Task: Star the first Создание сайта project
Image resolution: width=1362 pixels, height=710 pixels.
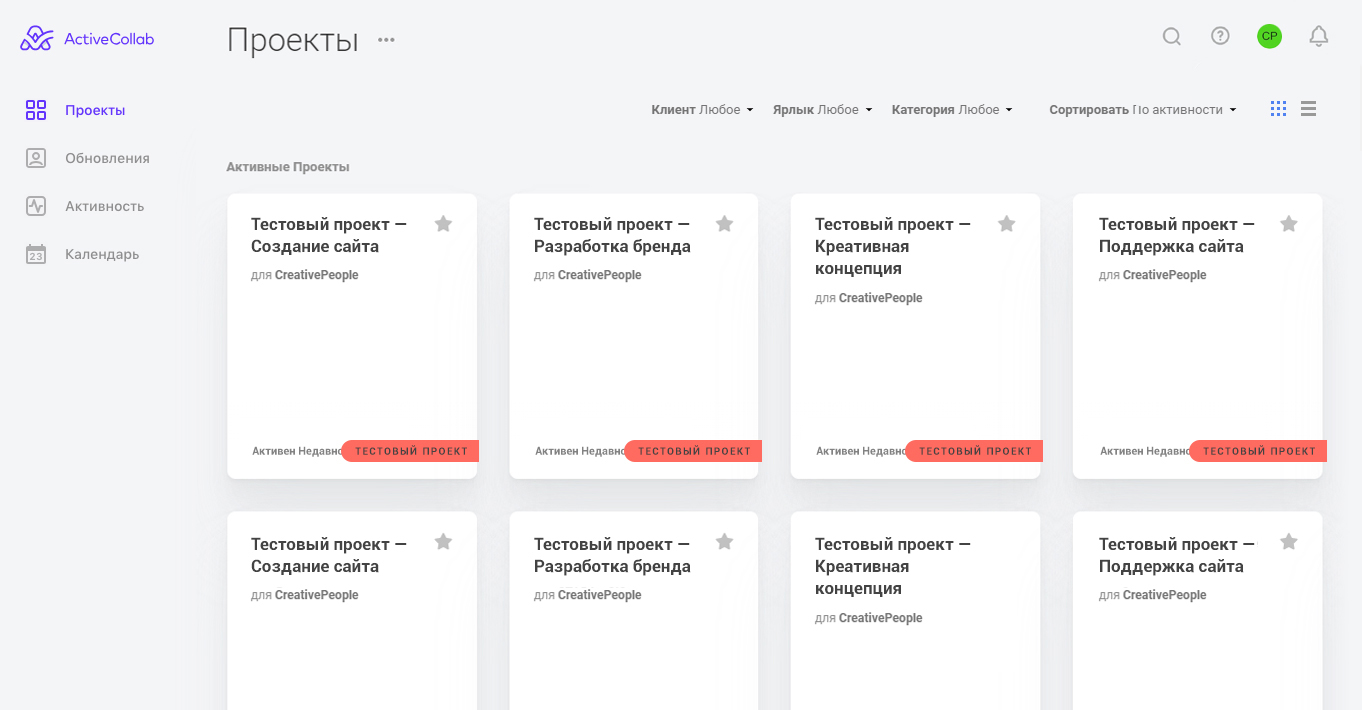Action: [x=443, y=224]
